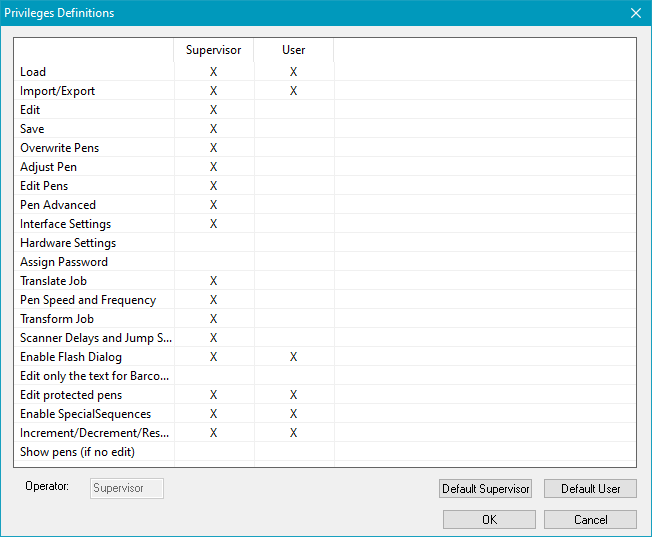
Task: Click the Operator input field
Action: (127, 488)
